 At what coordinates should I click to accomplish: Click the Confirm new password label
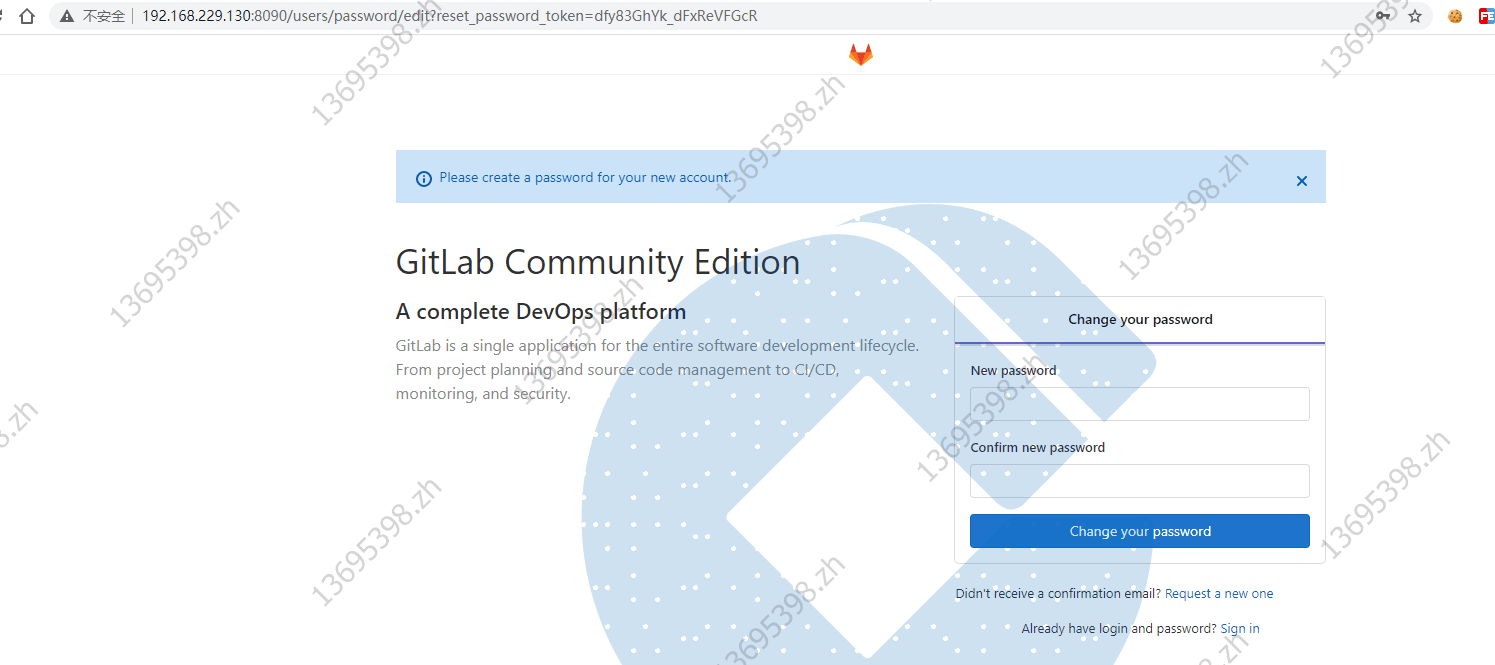tap(1037, 448)
